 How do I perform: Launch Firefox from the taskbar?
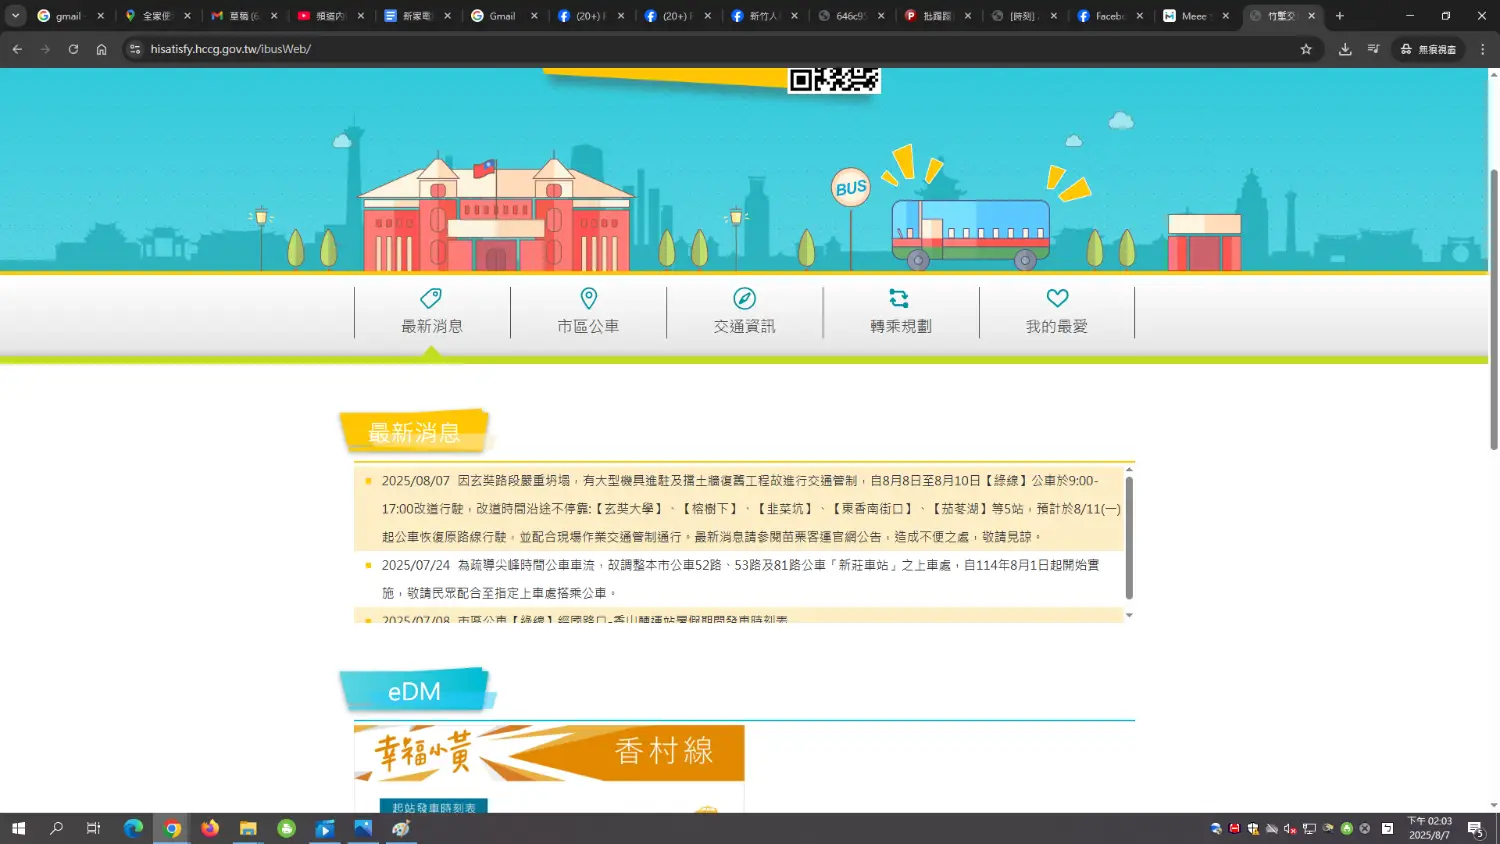click(x=210, y=828)
